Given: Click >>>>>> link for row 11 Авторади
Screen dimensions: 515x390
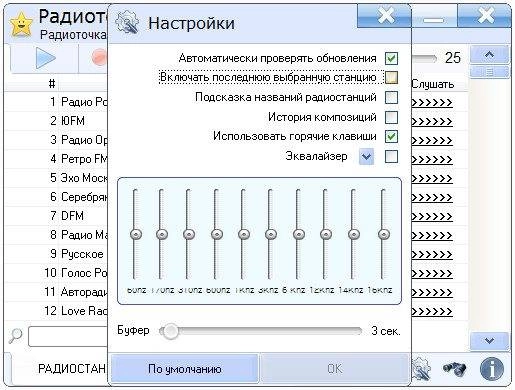Looking at the screenshot, I should [x=432, y=292].
